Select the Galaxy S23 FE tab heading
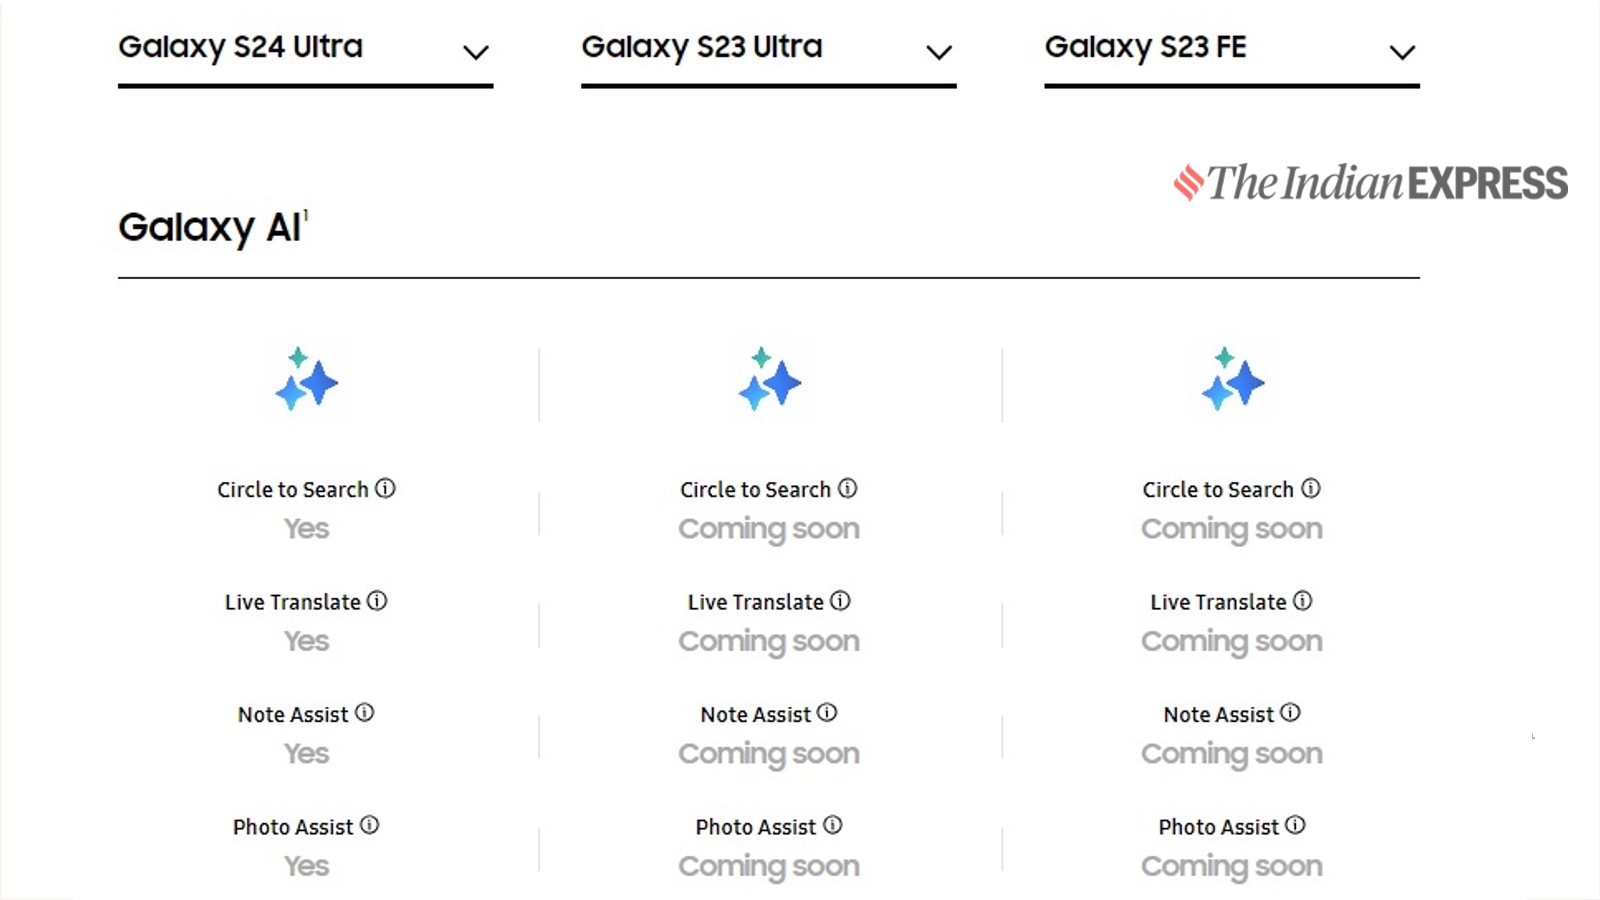This screenshot has width=1600, height=900. (1145, 46)
